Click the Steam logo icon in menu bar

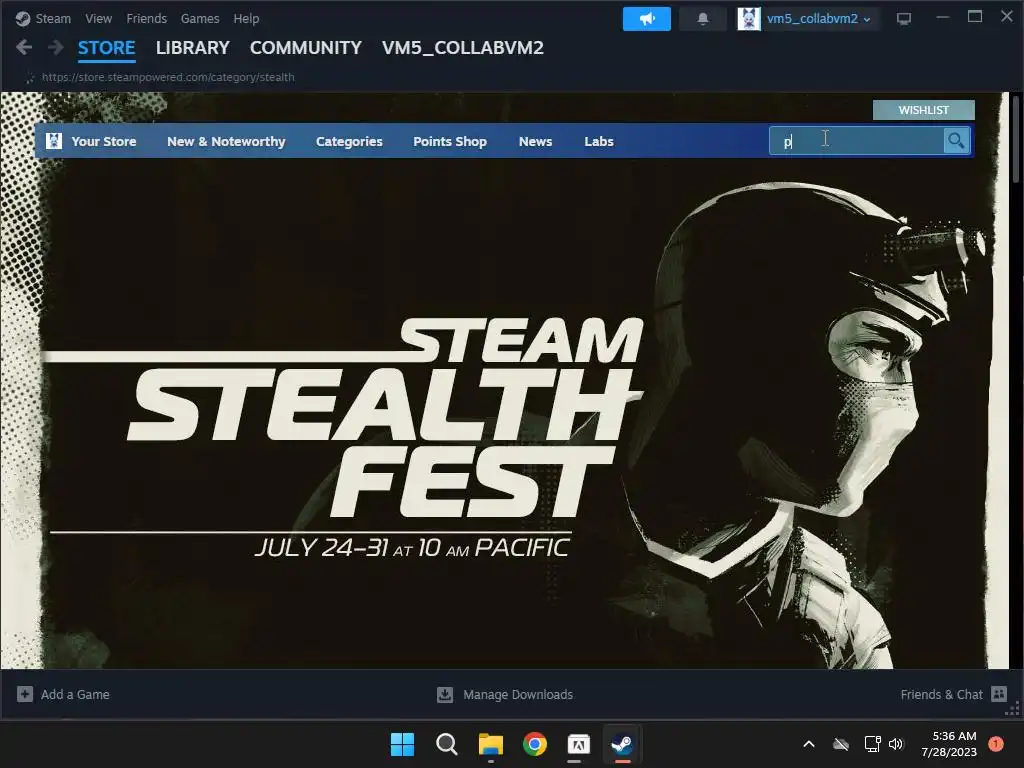pyautogui.click(x=23, y=18)
